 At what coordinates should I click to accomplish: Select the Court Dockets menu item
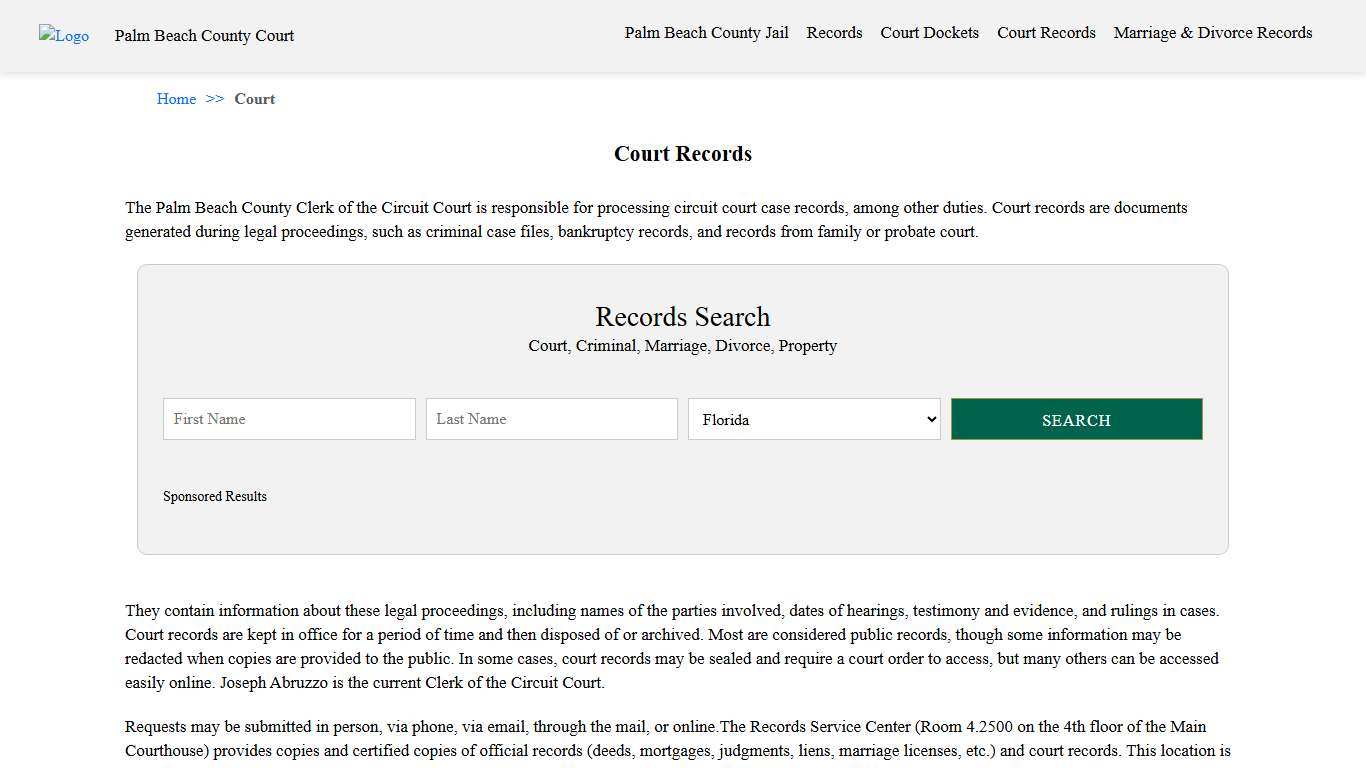pyautogui.click(x=929, y=32)
